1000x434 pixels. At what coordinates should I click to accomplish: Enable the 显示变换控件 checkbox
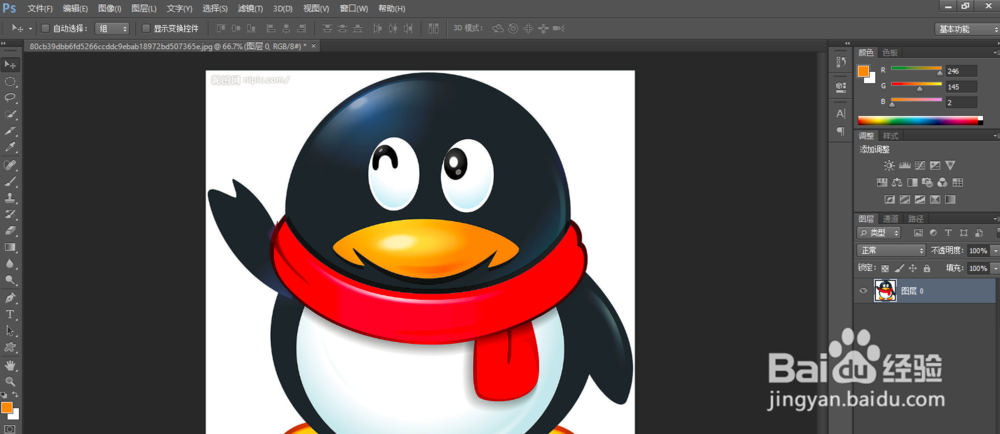pyautogui.click(x=146, y=28)
